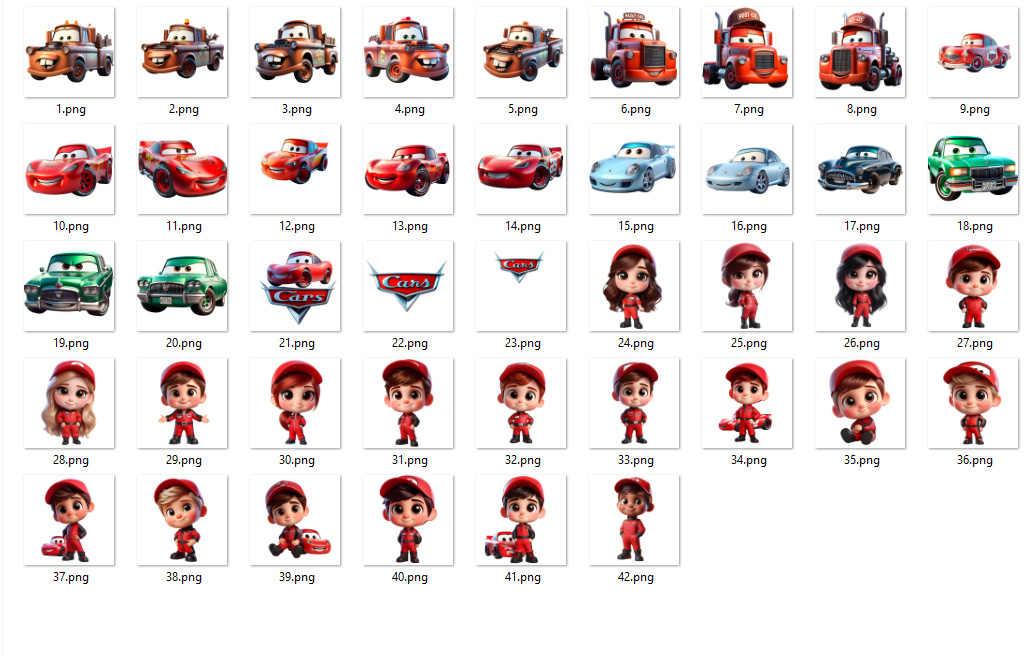Select the 36.png boy thumbnail
The width and height of the screenshot is (1036, 656).
point(973,403)
